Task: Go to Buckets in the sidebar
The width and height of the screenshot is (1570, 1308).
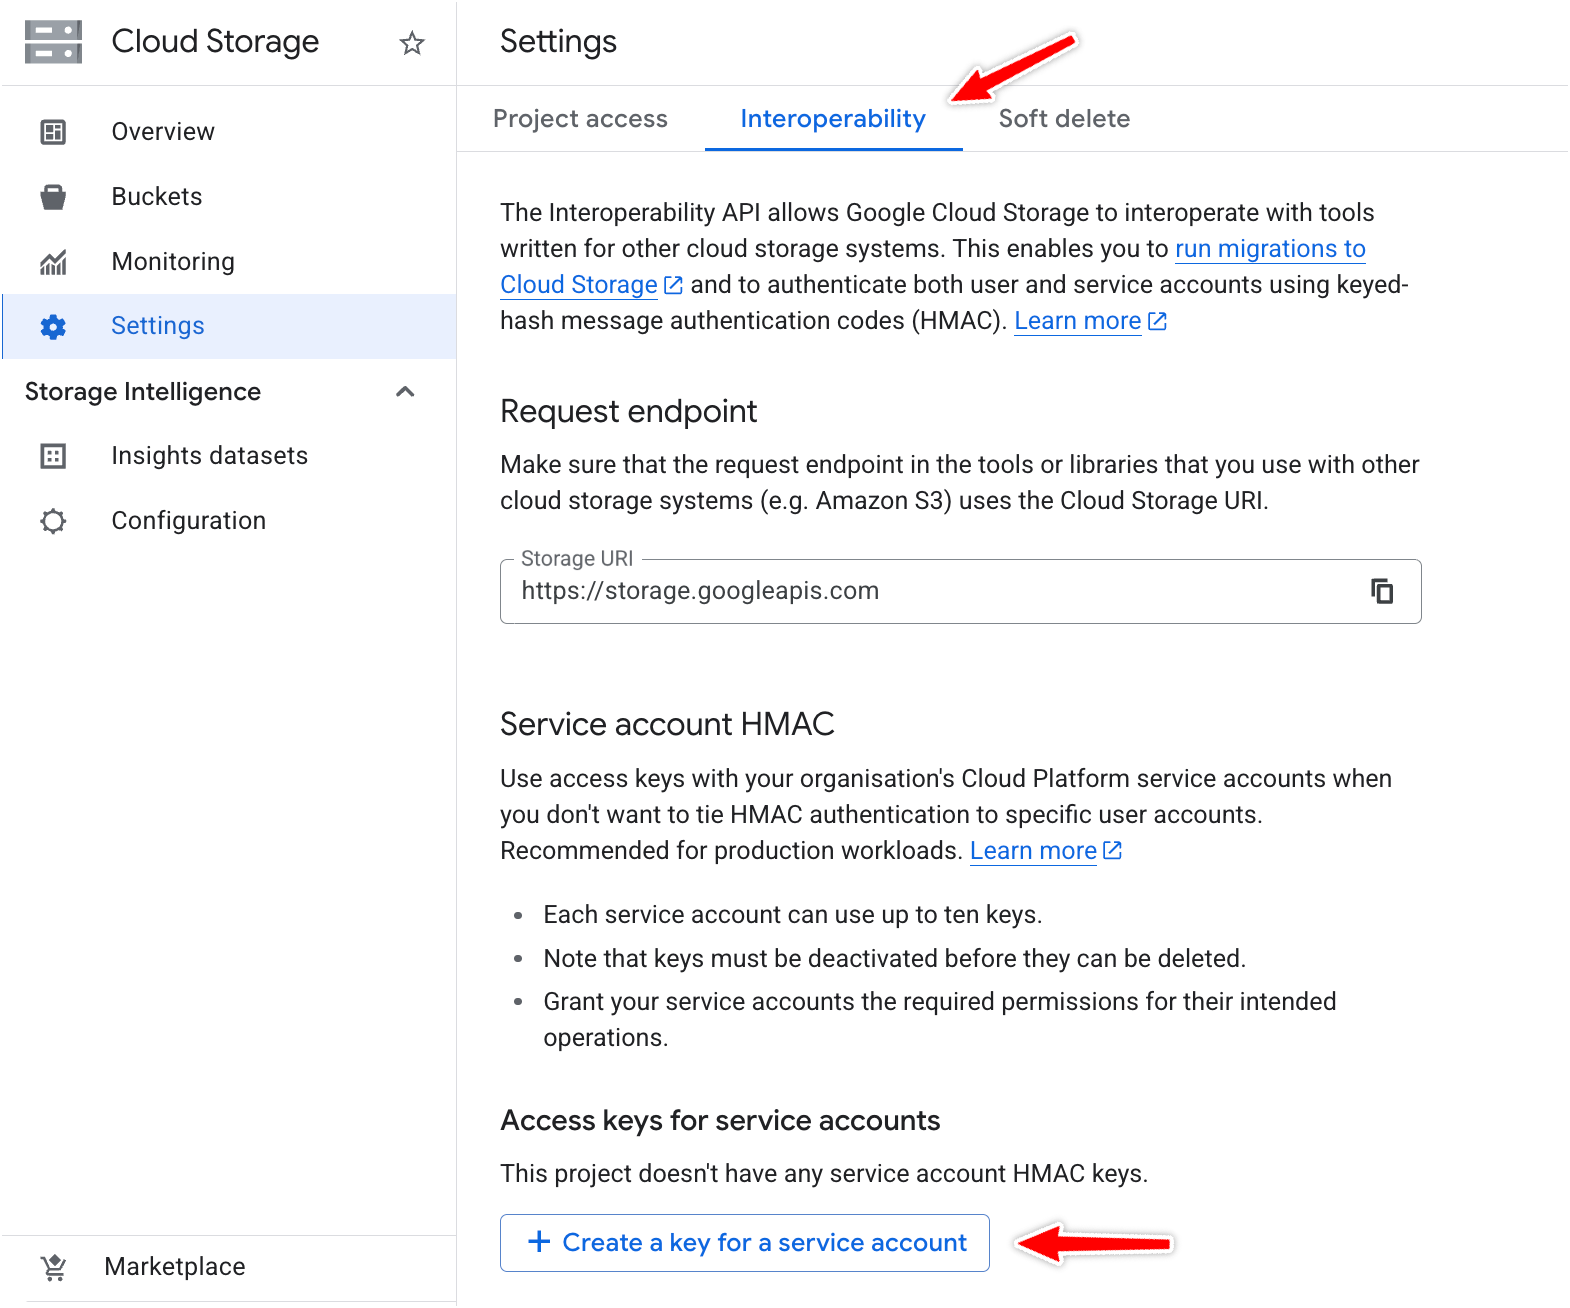Action: pos(157,197)
